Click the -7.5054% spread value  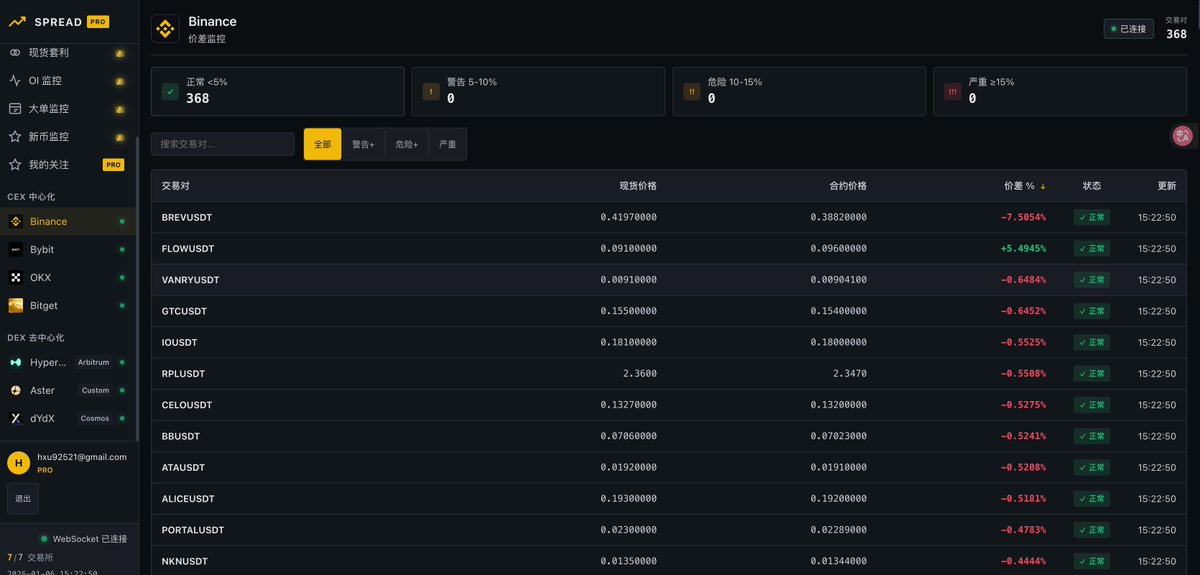click(1023, 217)
